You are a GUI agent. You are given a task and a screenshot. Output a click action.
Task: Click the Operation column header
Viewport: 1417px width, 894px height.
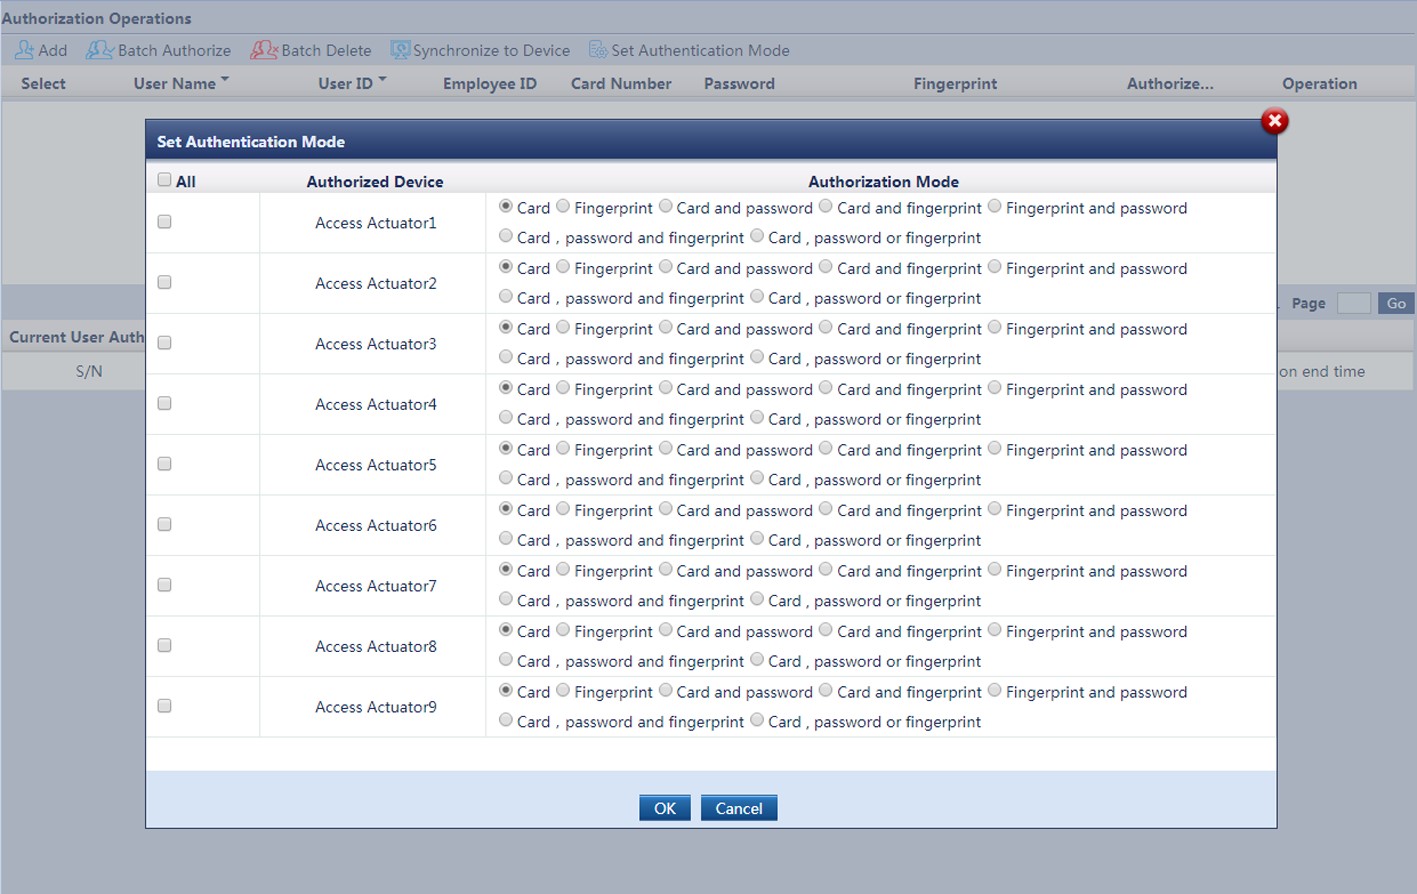click(x=1319, y=84)
